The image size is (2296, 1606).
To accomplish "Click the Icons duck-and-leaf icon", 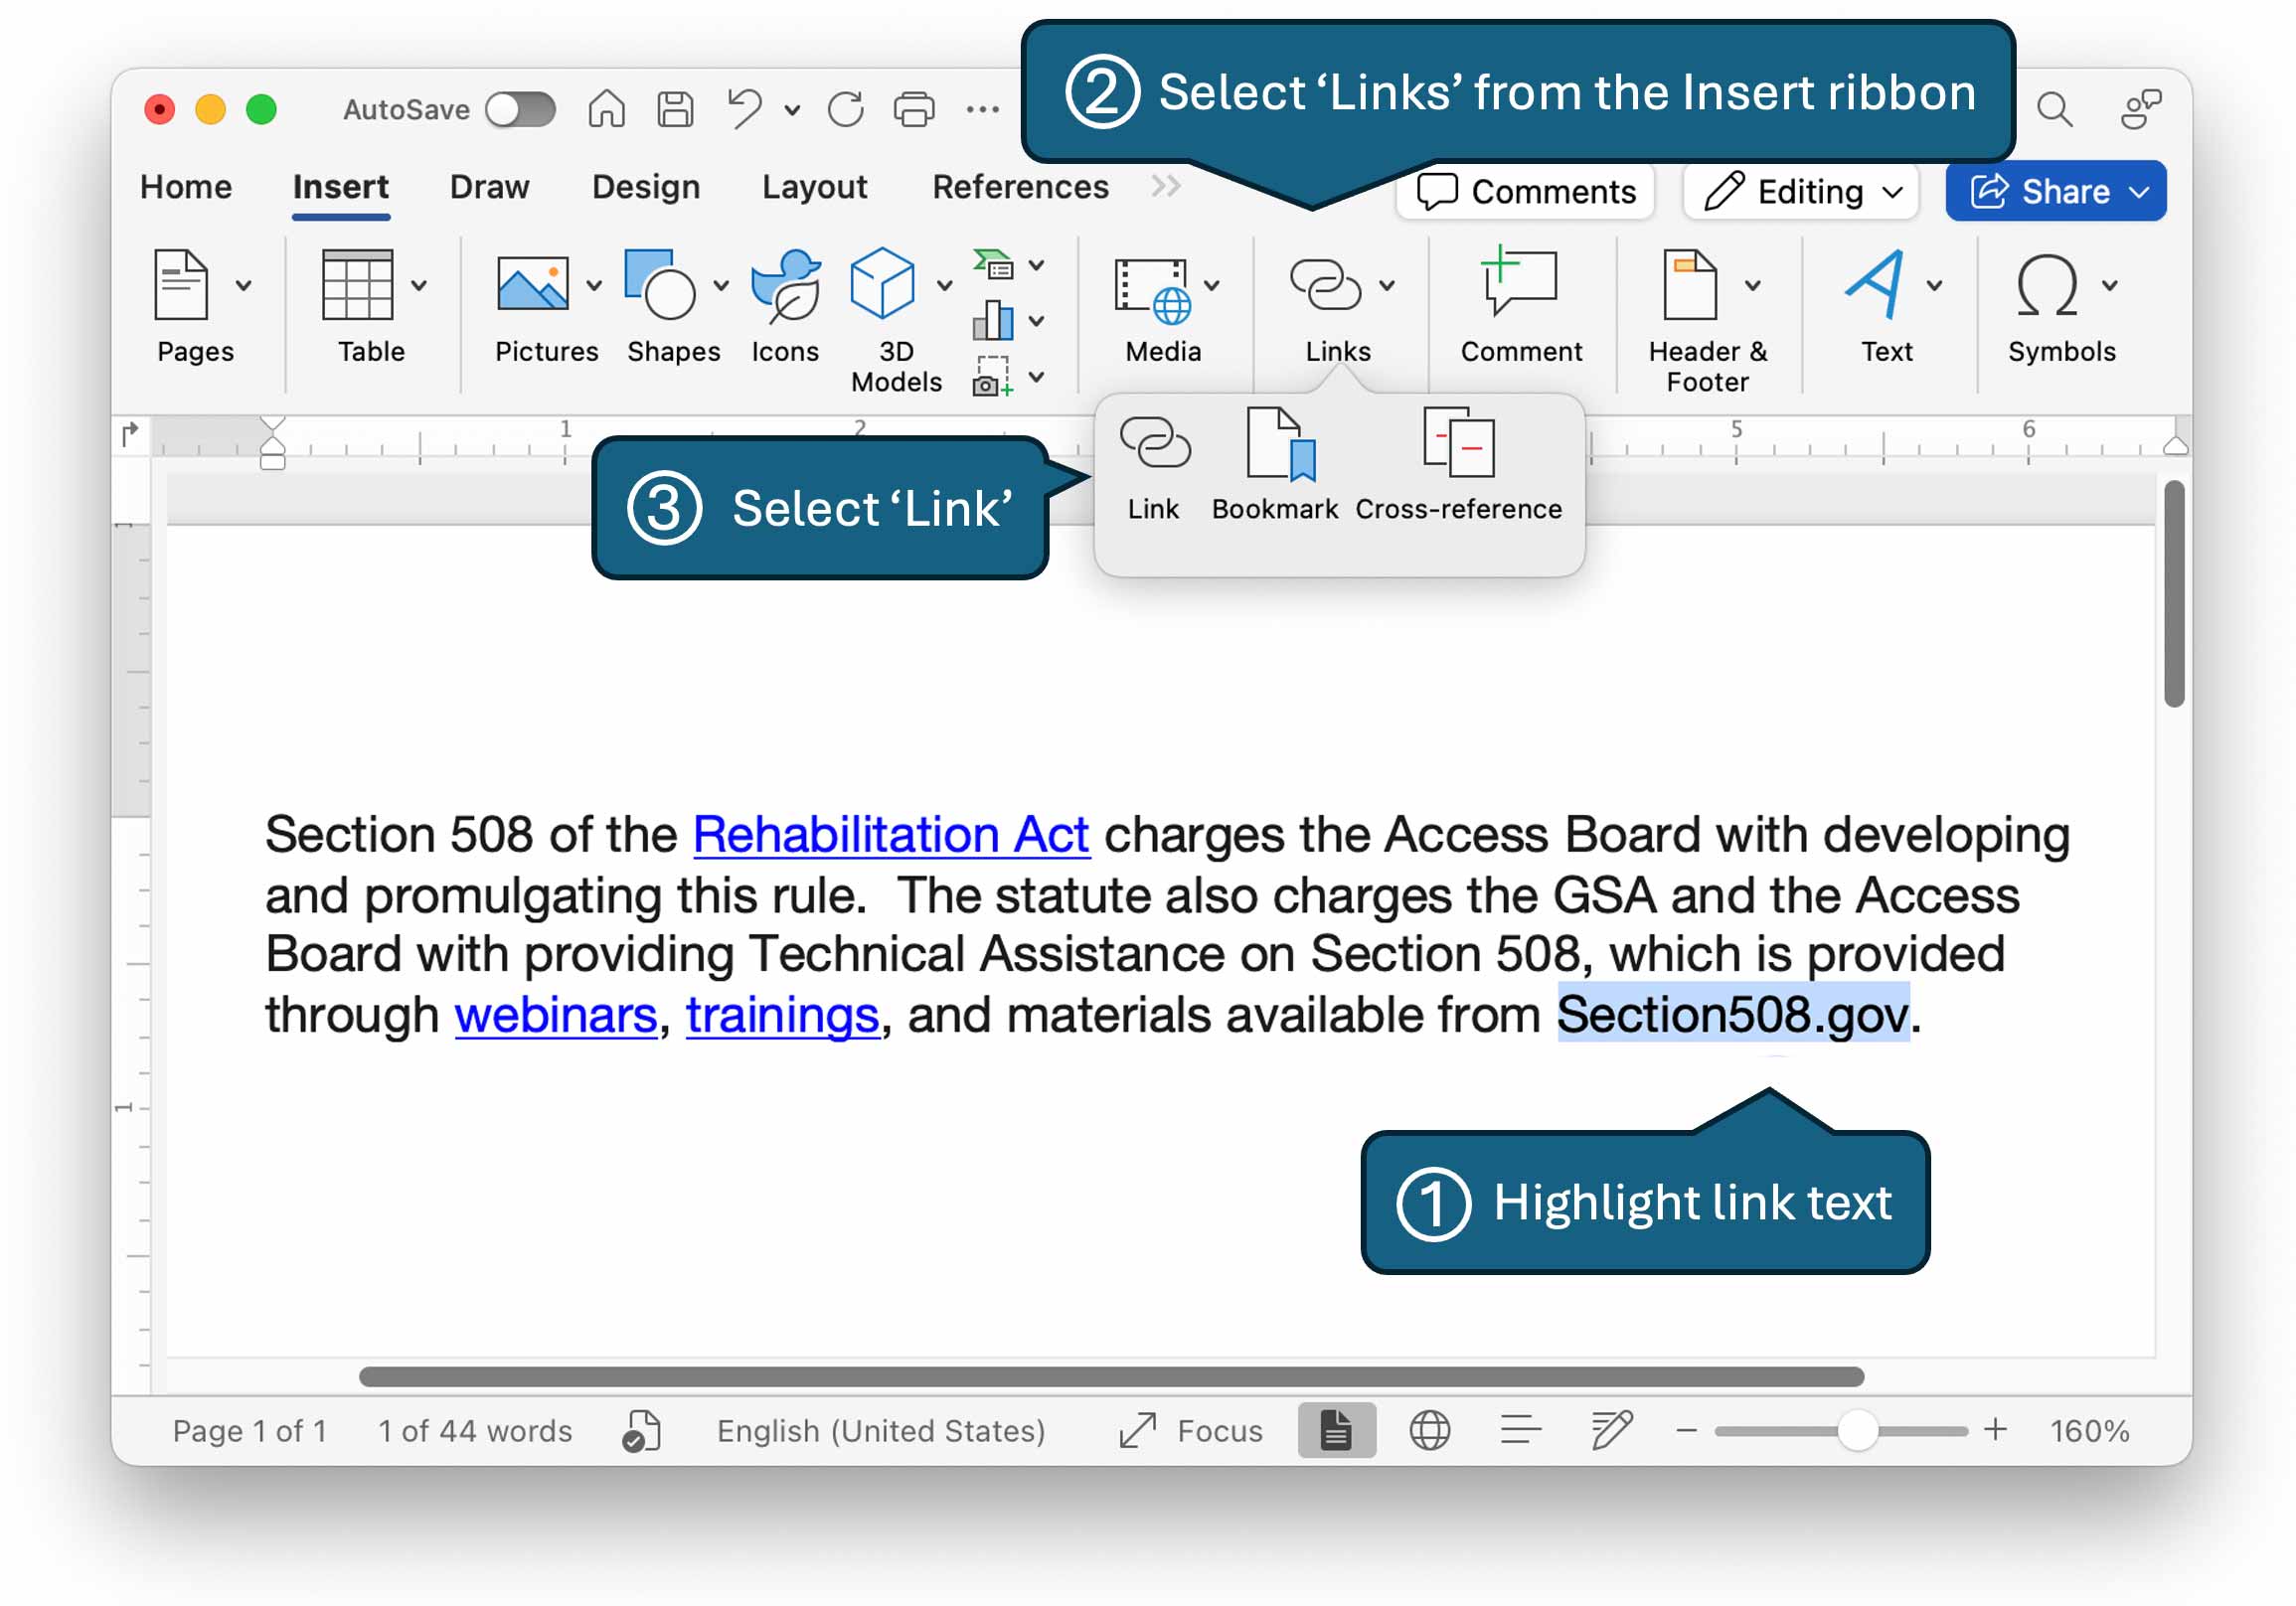I will point(786,286).
